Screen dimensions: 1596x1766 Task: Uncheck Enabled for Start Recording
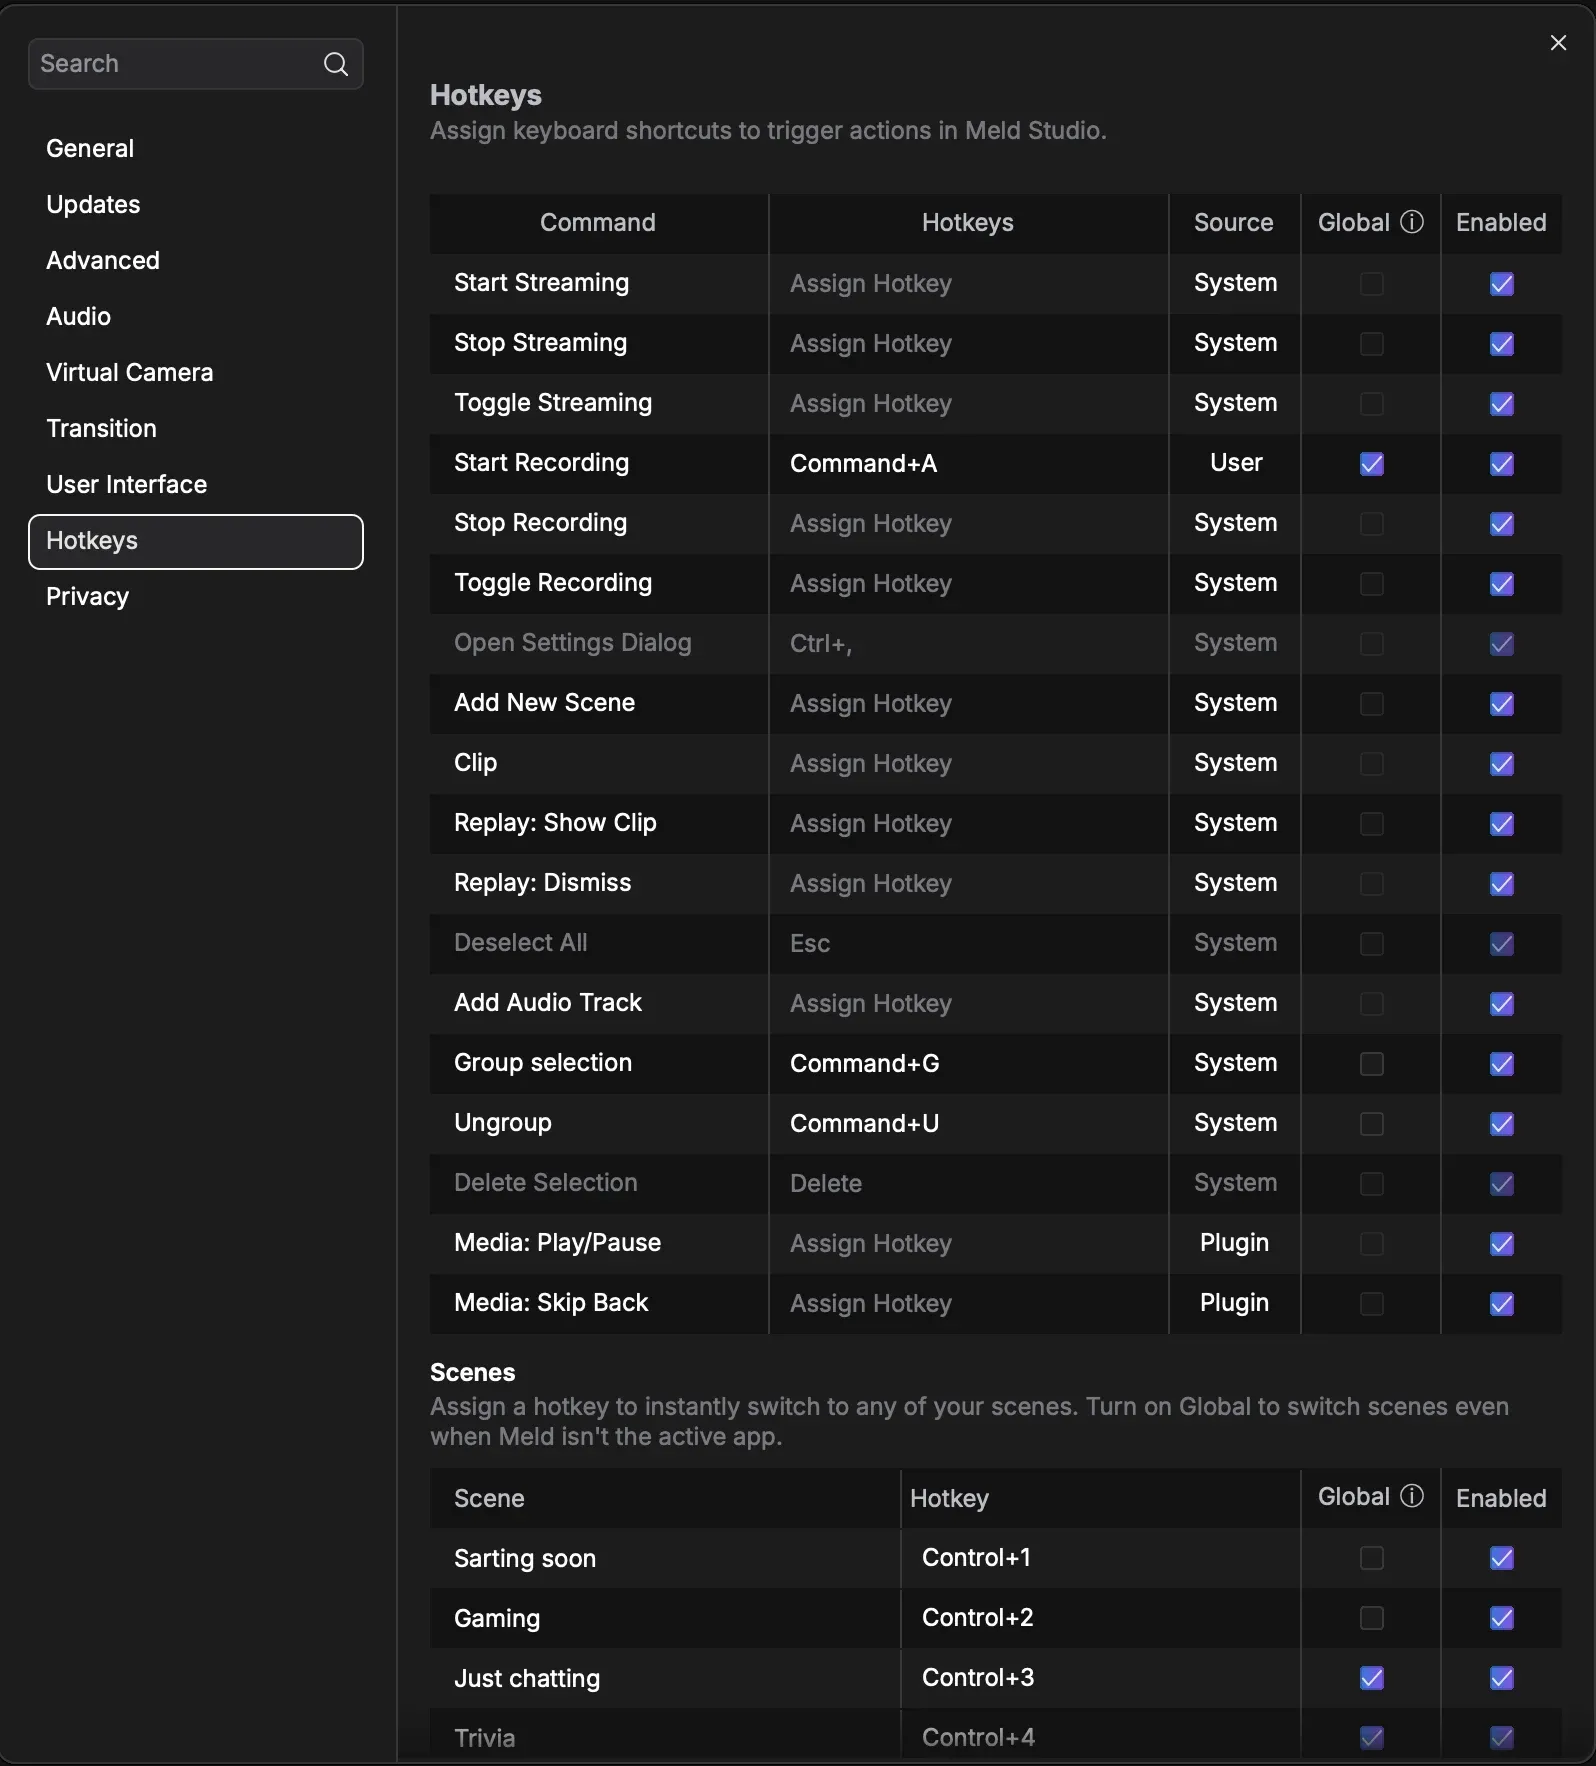click(1502, 464)
